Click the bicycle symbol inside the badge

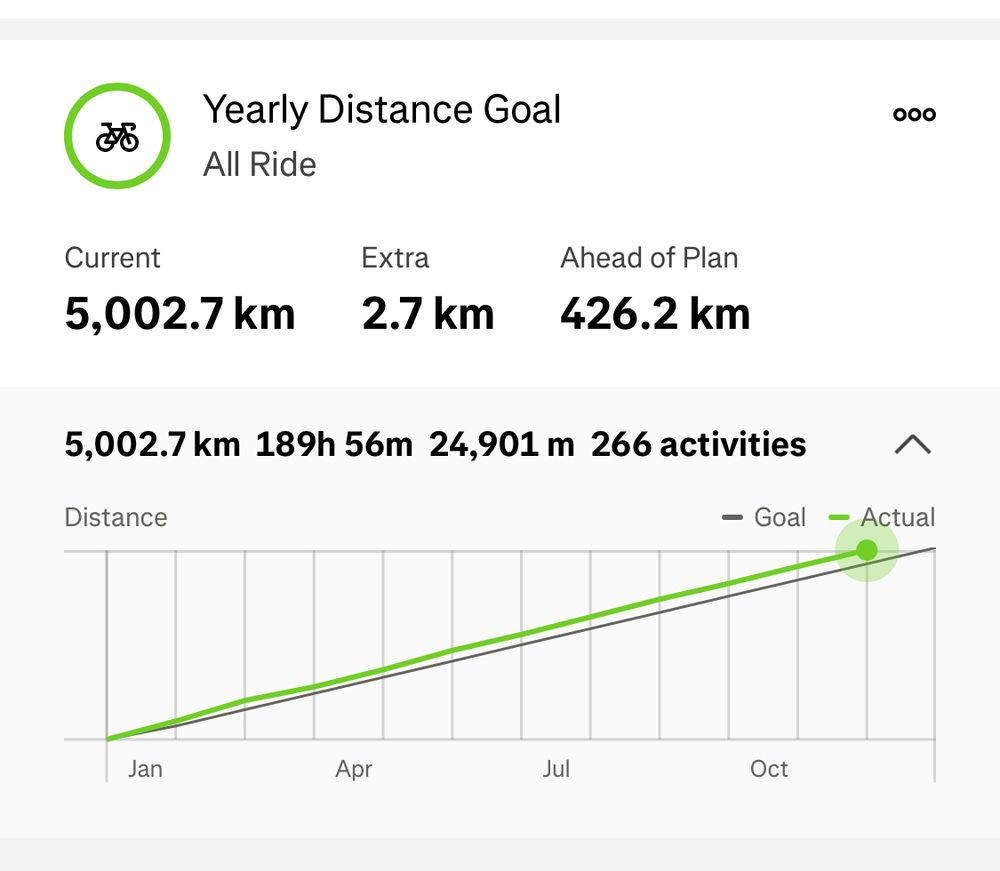(x=116, y=135)
